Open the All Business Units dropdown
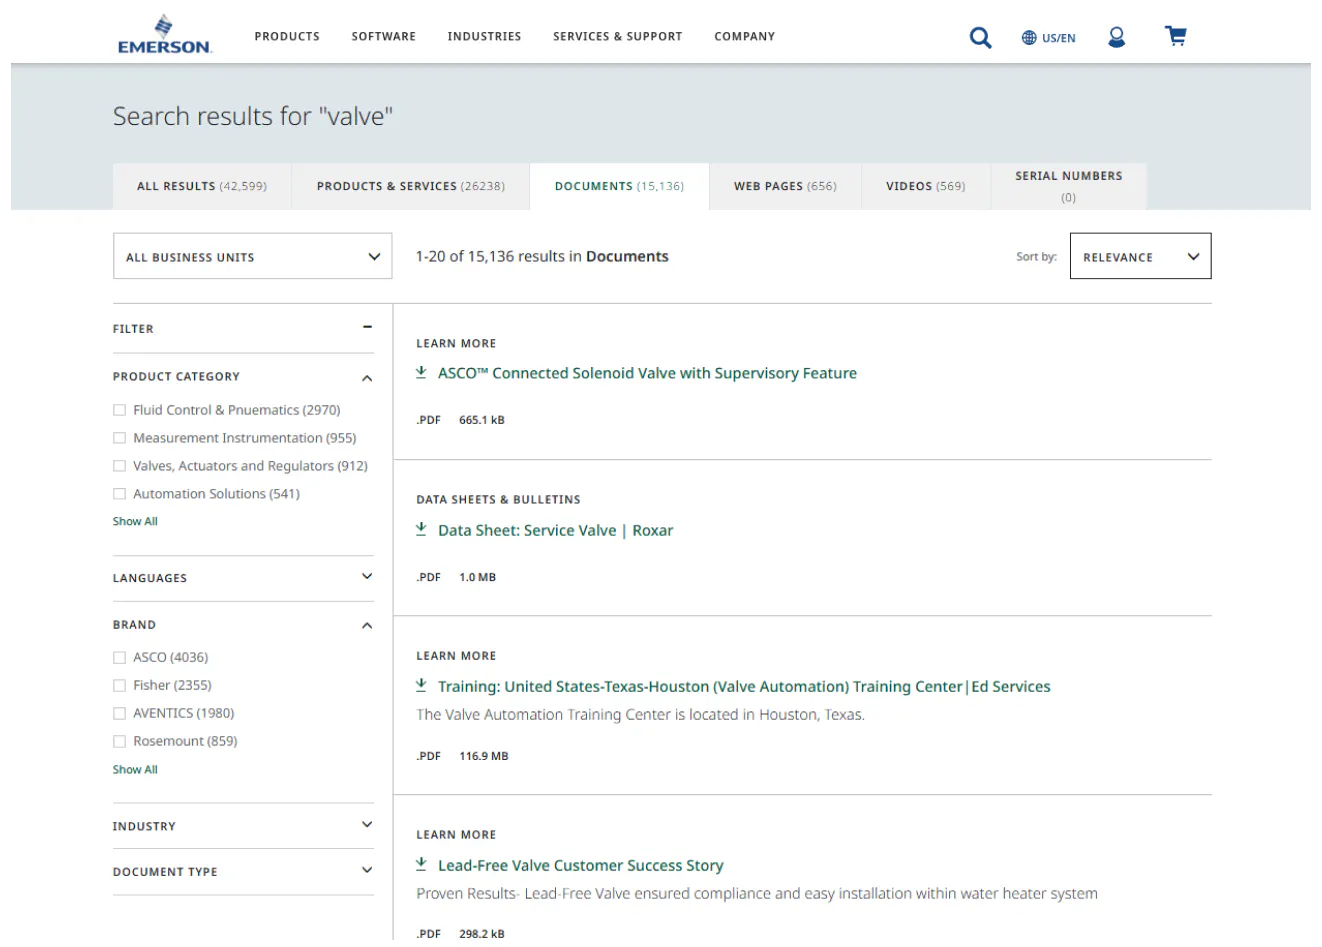Viewport: 1322px width, 947px height. click(252, 257)
